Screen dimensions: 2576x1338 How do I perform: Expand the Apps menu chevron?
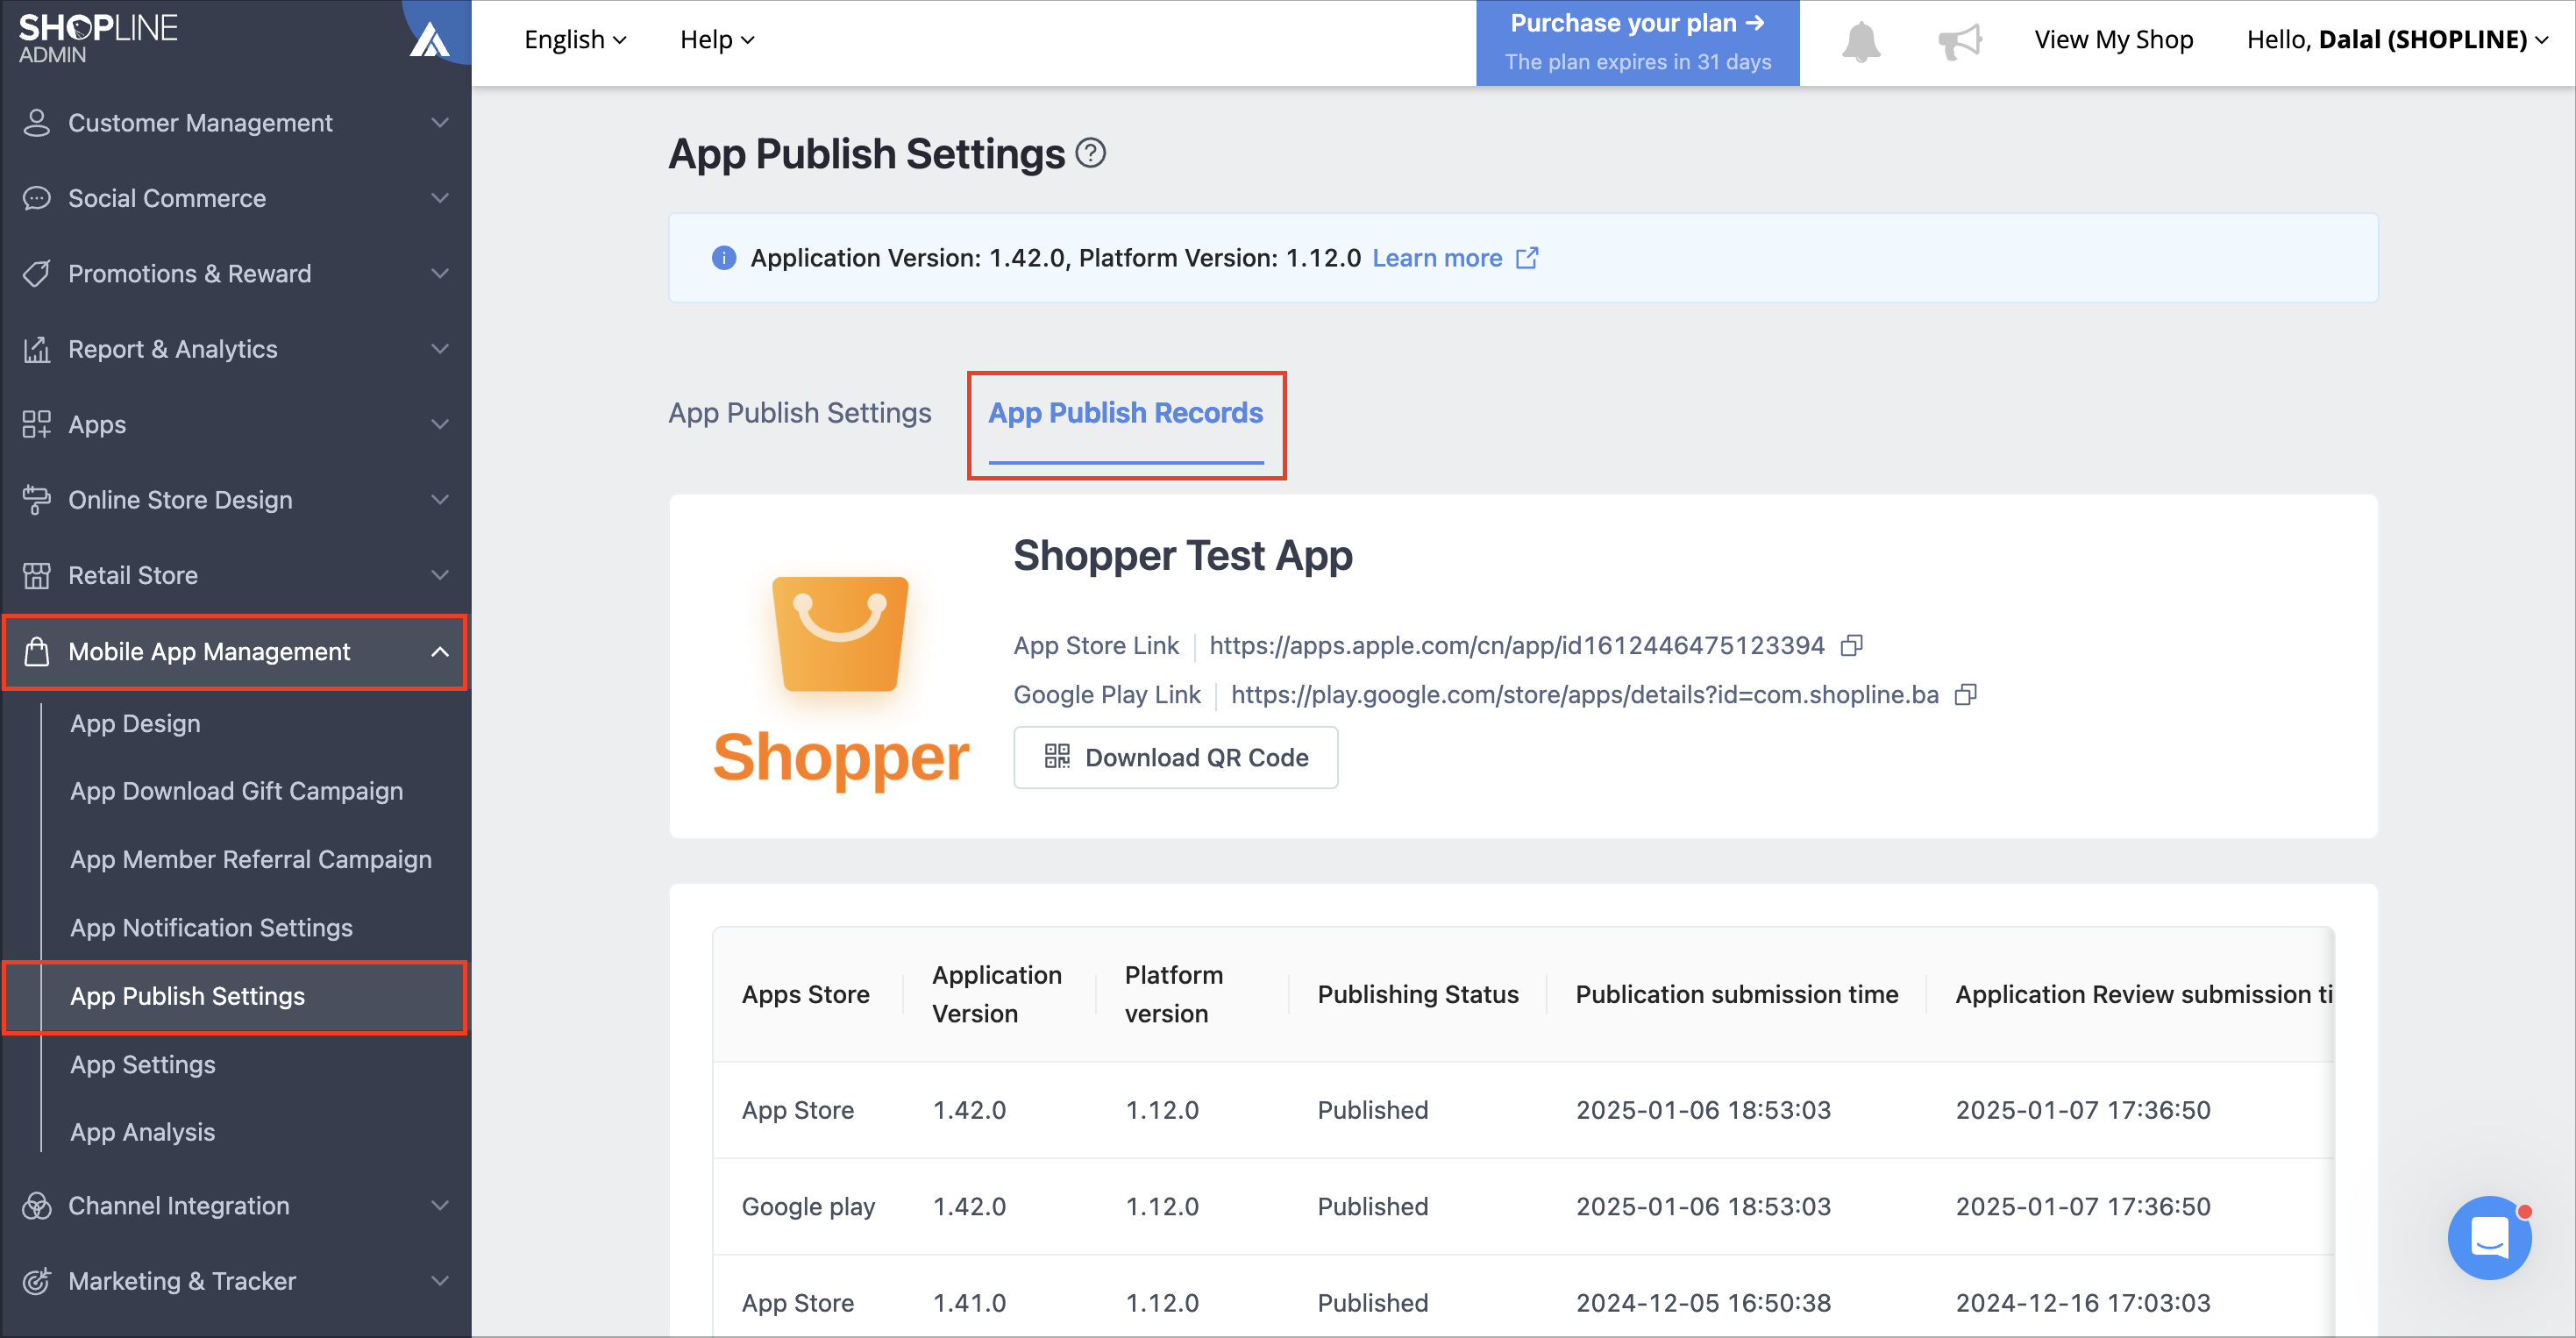tap(439, 425)
